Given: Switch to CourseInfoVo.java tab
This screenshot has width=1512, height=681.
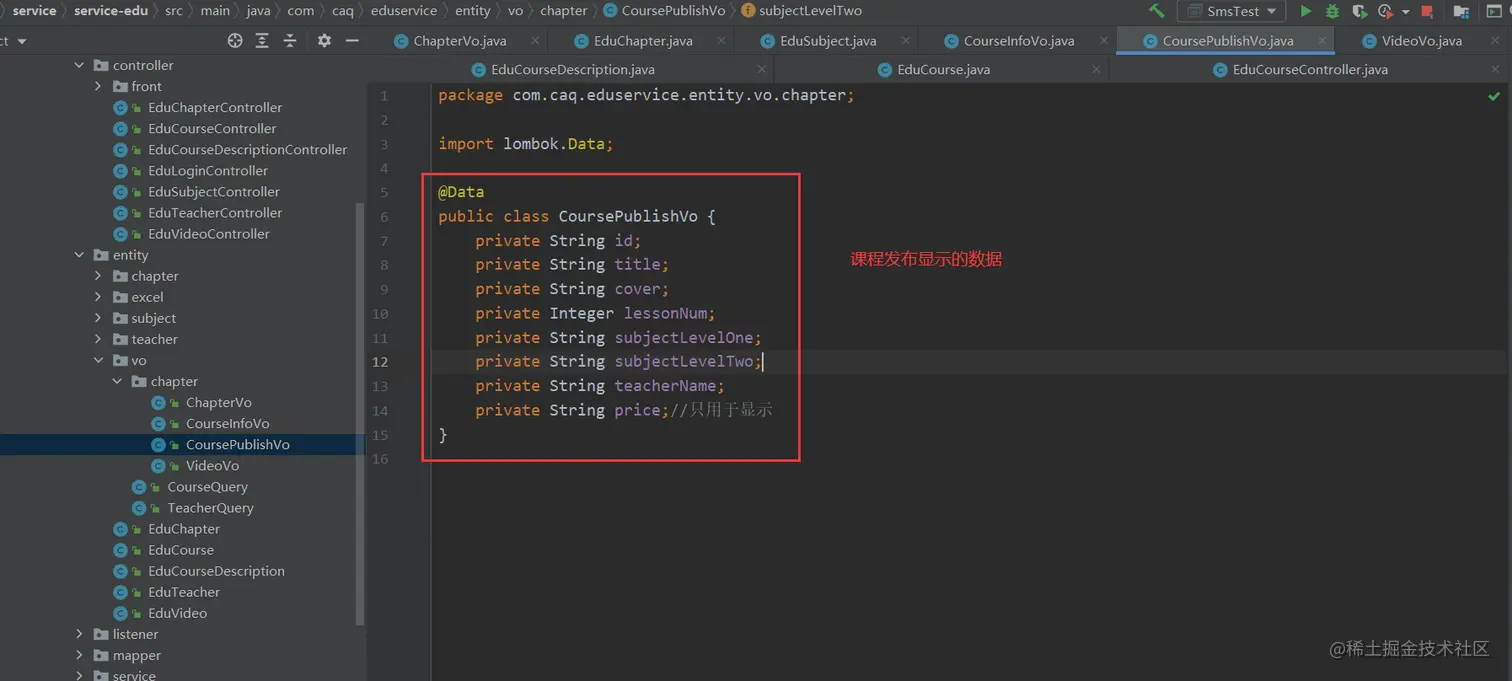Looking at the screenshot, I should click(1019, 41).
